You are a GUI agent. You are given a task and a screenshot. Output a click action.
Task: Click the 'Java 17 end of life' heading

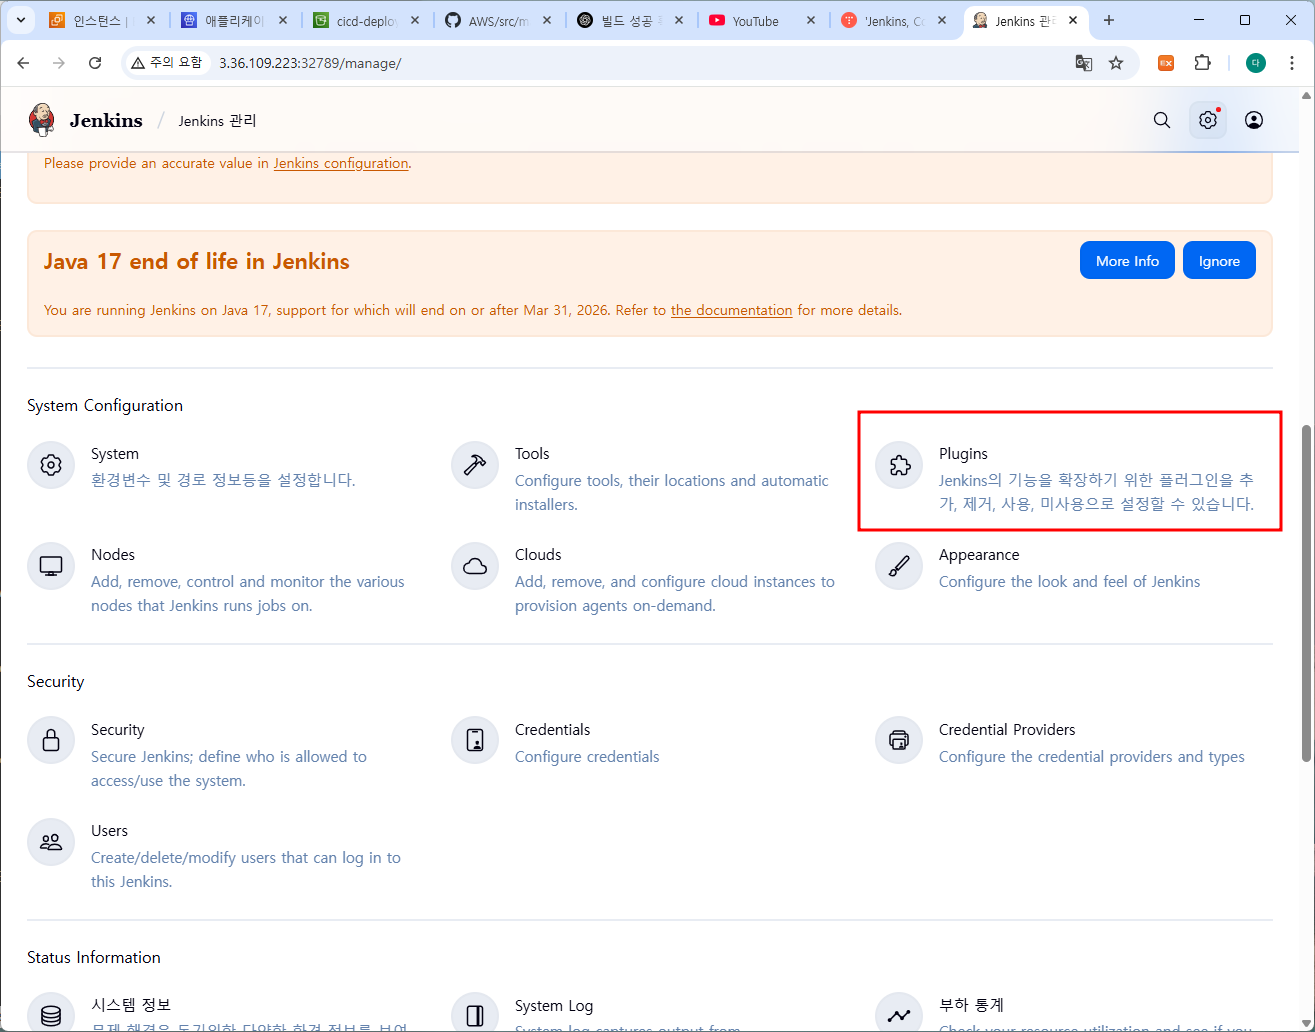197,261
